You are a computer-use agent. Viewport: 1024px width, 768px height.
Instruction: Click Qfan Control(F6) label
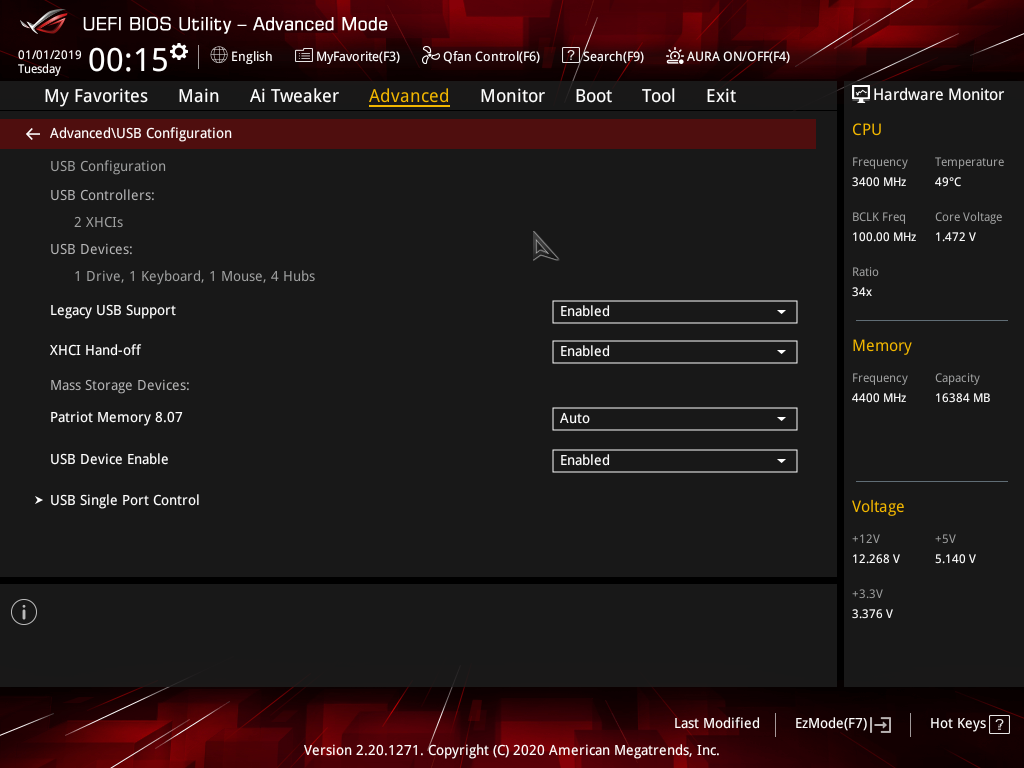[x=491, y=57]
